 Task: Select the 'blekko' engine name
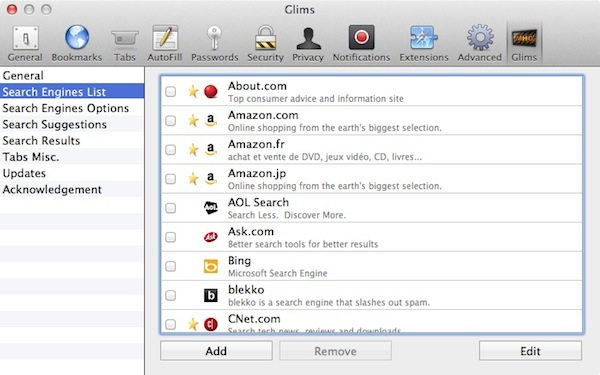coord(246,290)
